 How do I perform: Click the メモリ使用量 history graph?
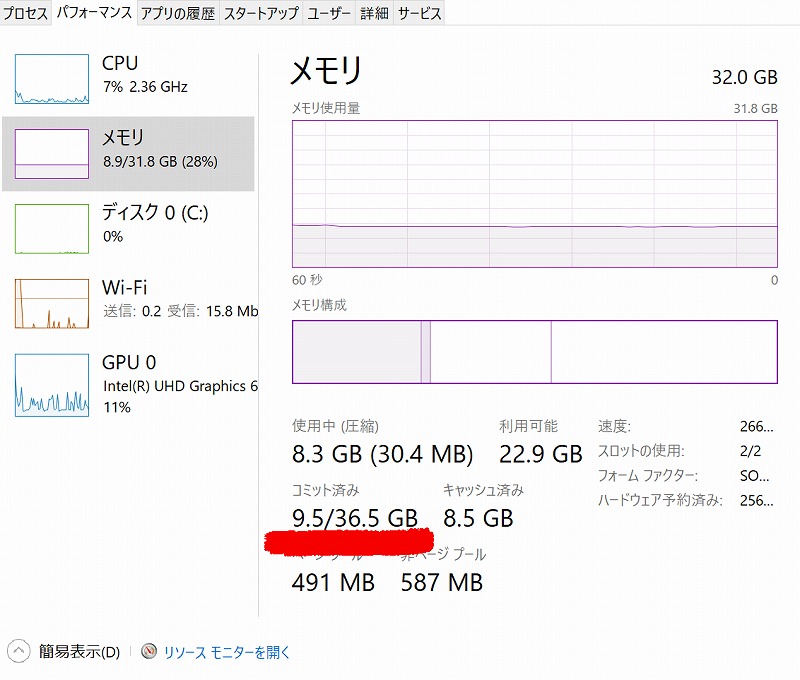[x=535, y=194]
